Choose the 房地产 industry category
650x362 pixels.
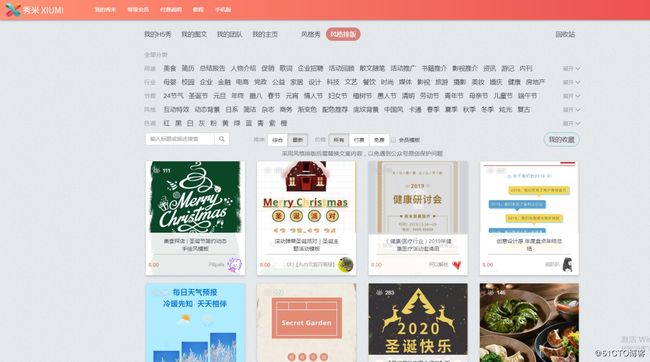(x=536, y=82)
